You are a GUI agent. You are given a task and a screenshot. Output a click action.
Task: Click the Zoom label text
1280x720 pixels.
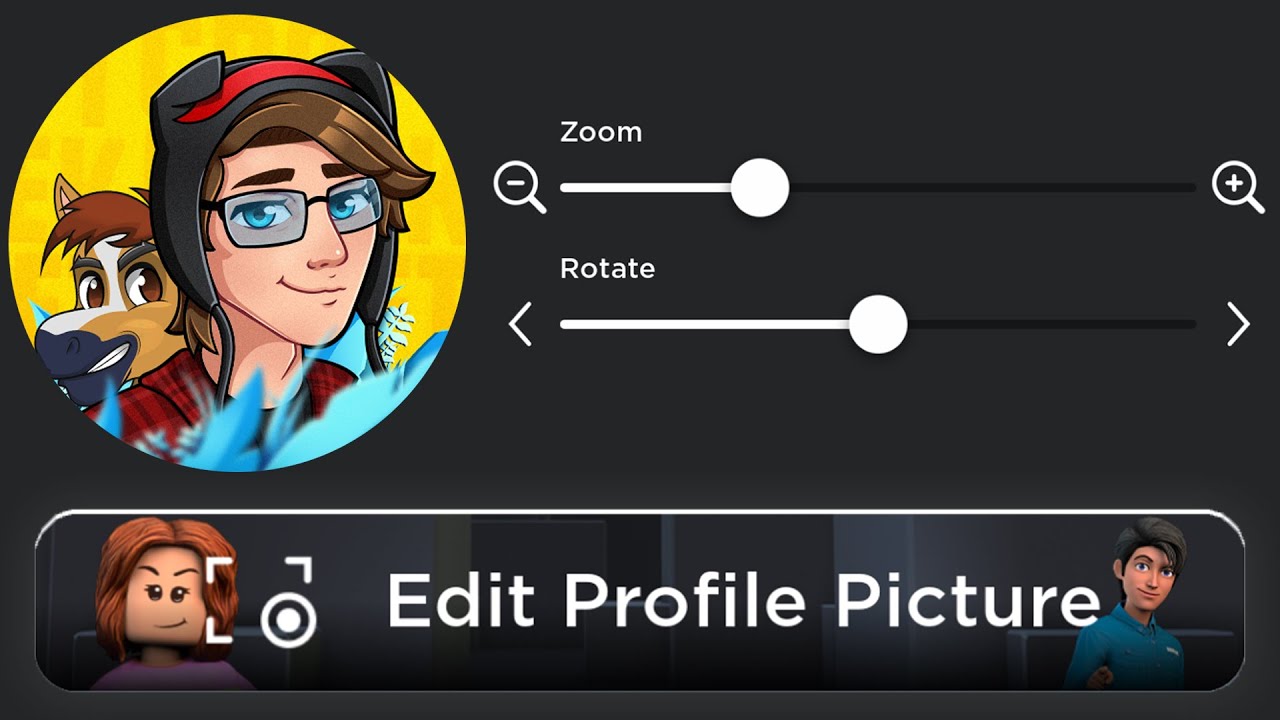click(601, 132)
